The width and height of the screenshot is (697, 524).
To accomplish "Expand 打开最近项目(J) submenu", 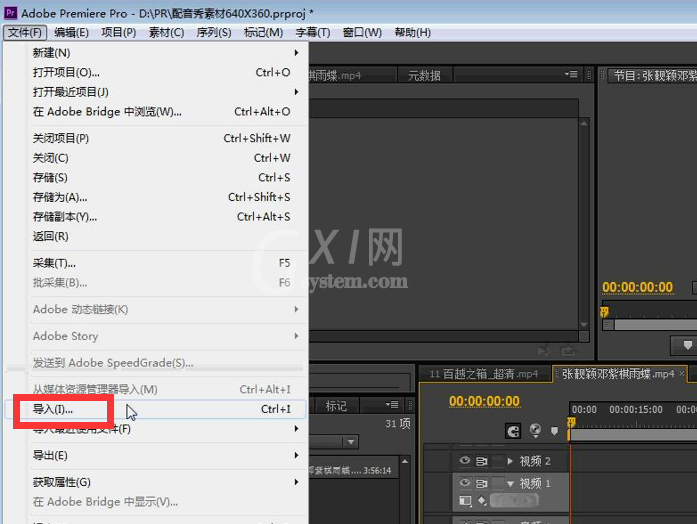I will [296, 92].
